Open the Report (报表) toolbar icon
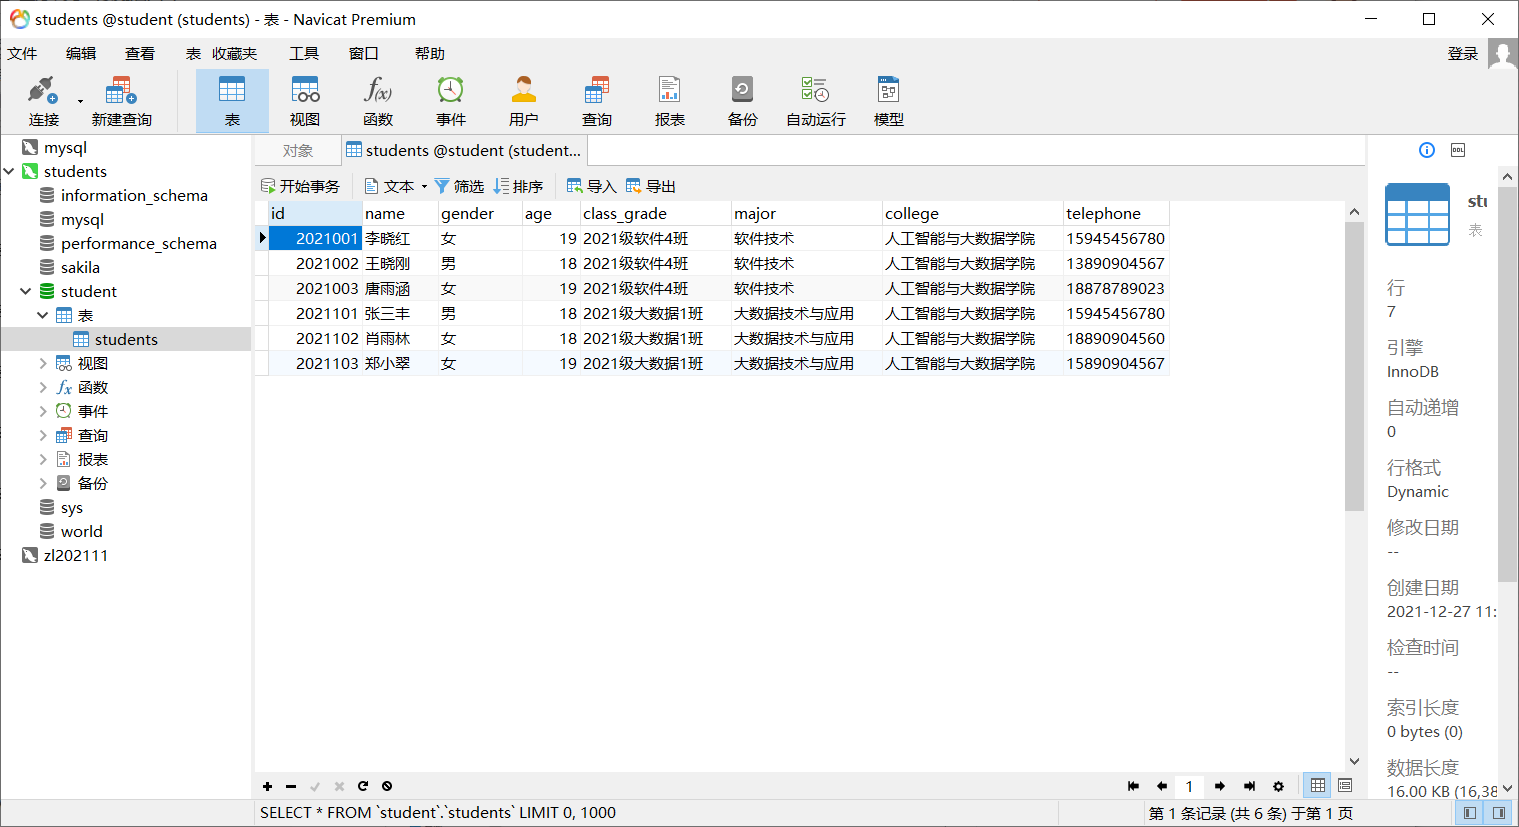Viewport: 1519px width, 827px height. [670, 101]
